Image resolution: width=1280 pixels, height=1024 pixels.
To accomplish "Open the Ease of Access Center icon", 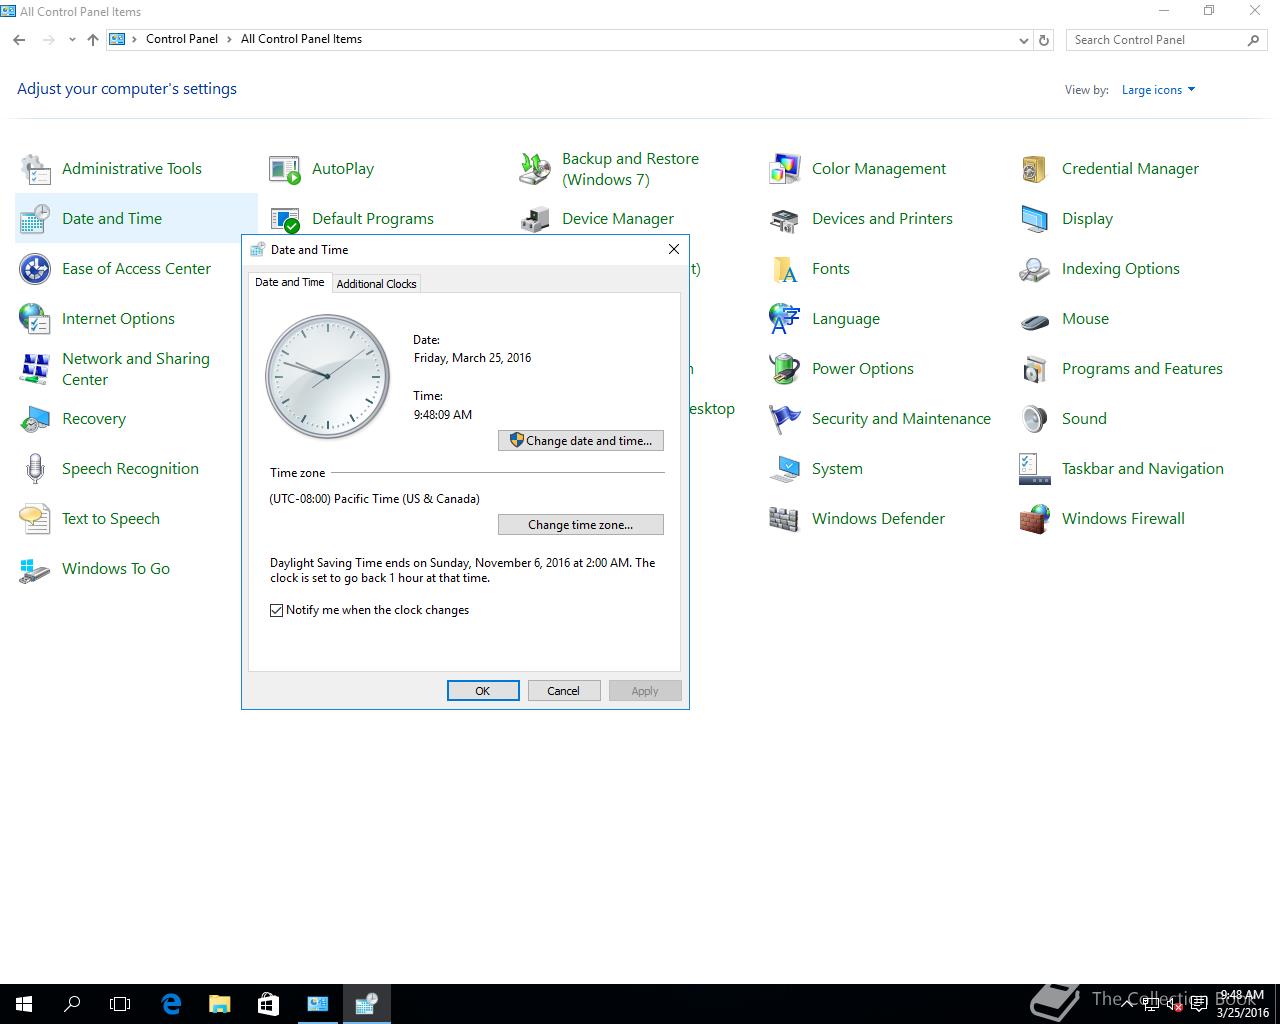I will tap(35, 269).
